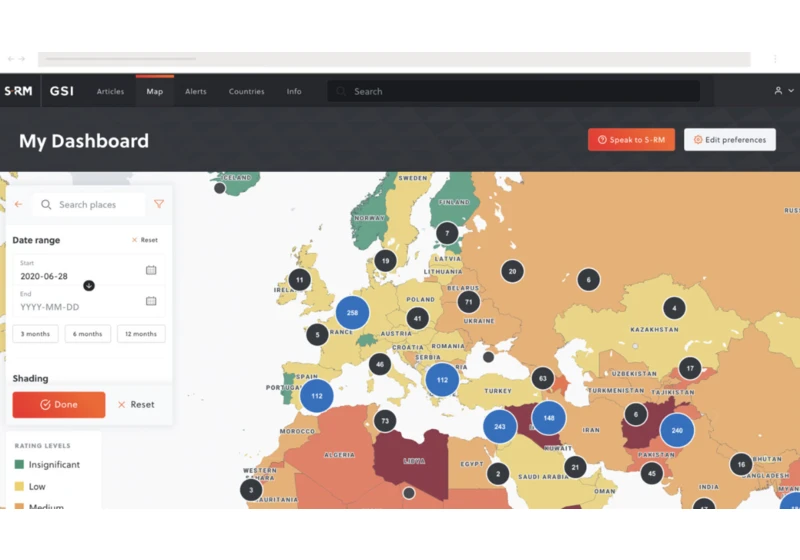Focus the top Search bar
This screenshot has width=800, height=560.
coord(513,91)
